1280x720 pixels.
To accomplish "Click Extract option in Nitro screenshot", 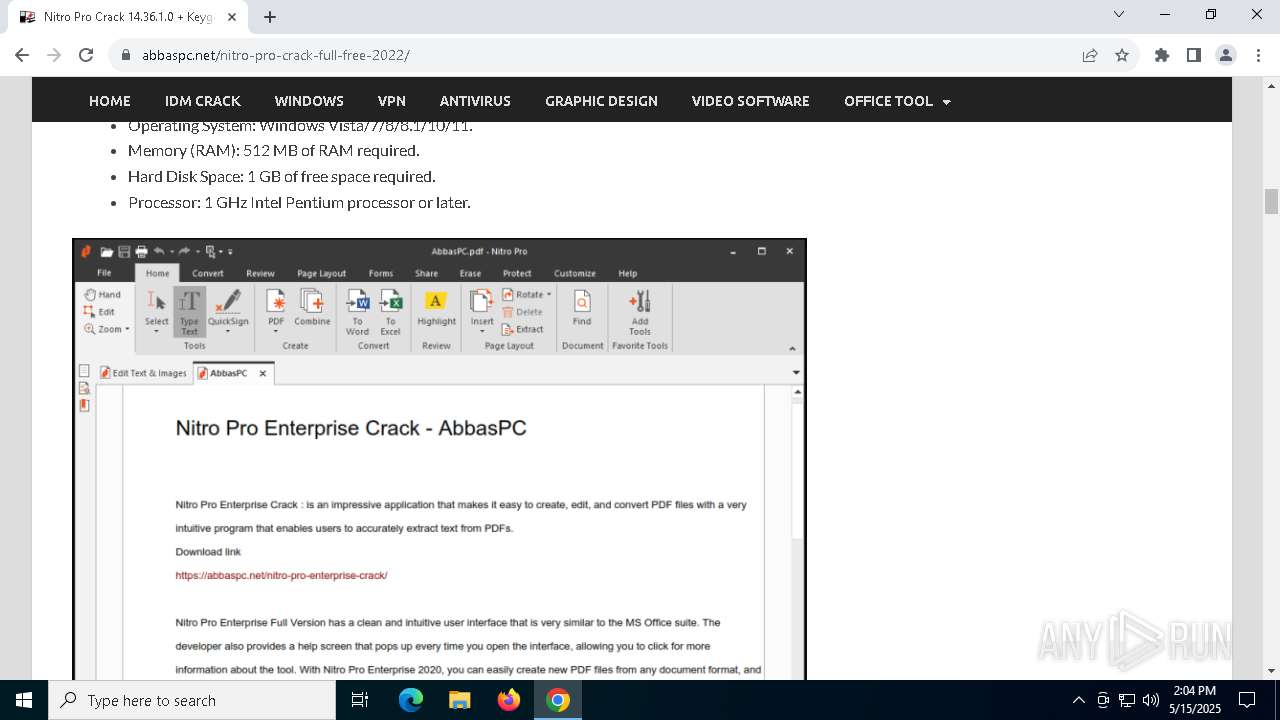I will click(523, 329).
